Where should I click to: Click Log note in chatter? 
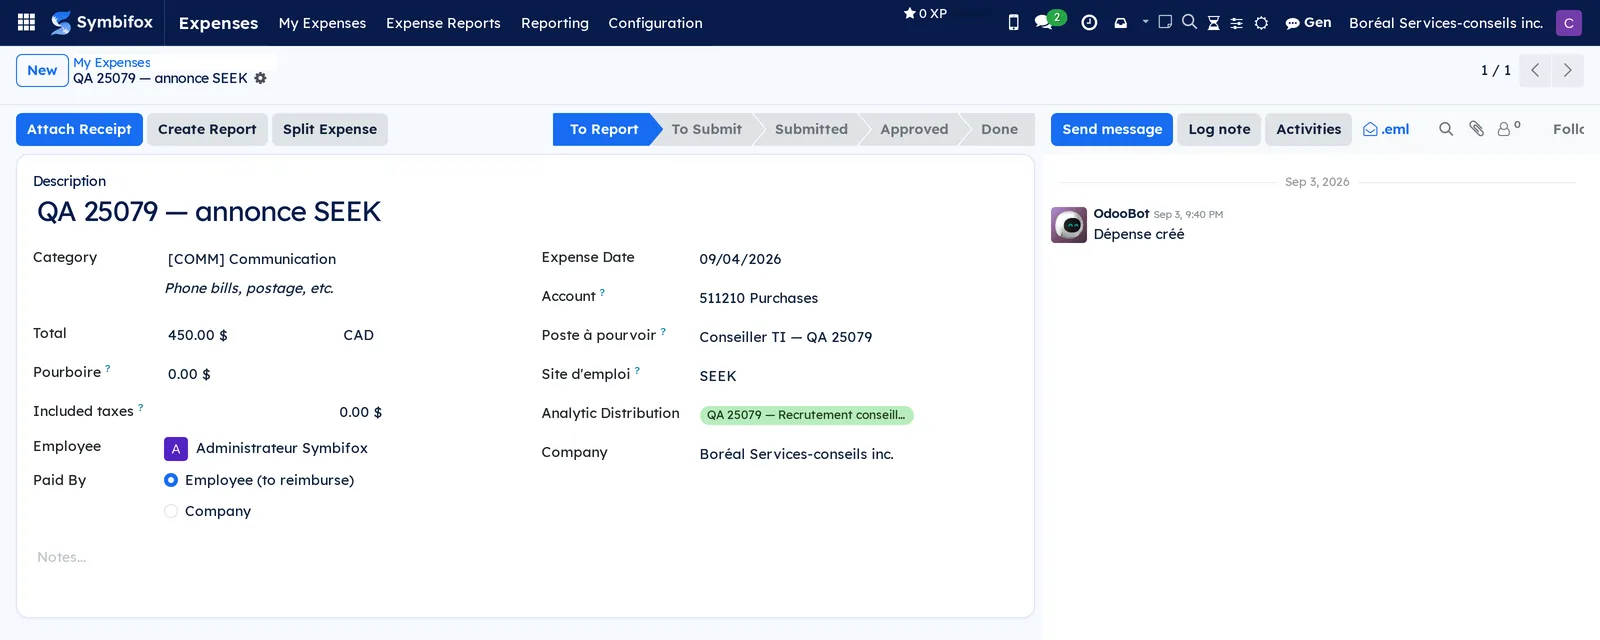[x=1219, y=129]
